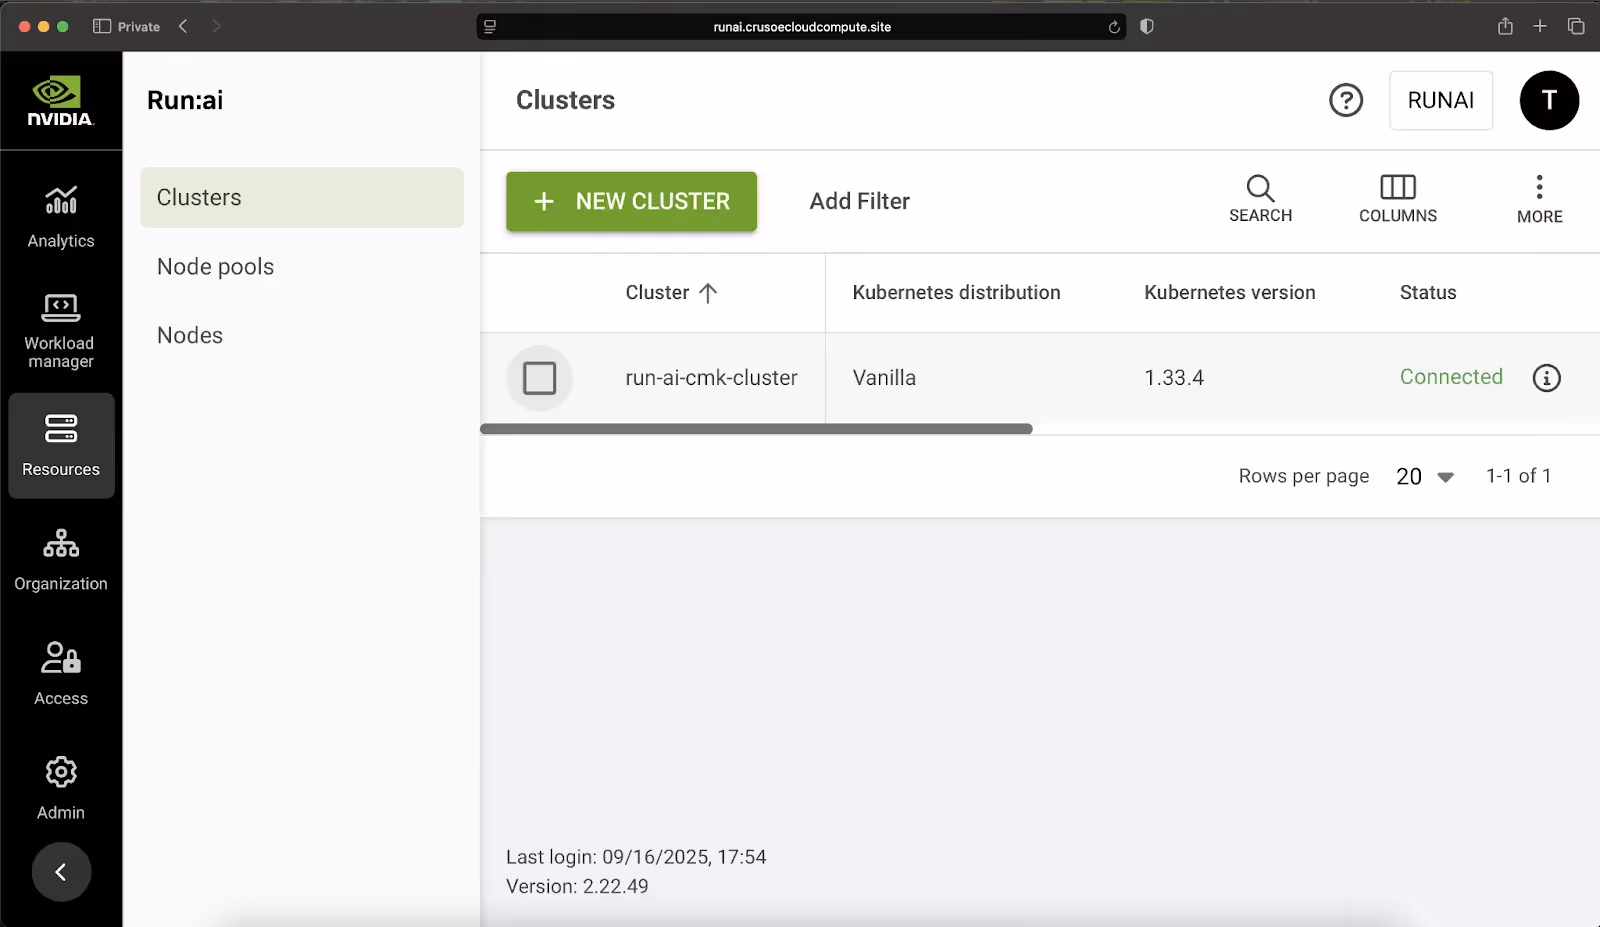Open the Rows per page dropdown
This screenshot has height=927, width=1600.
tap(1424, 477)
